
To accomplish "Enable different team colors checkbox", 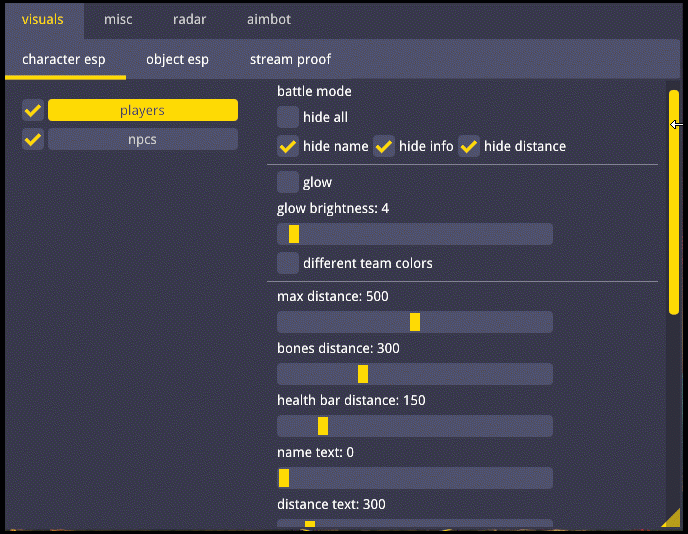I will point(288,263).
